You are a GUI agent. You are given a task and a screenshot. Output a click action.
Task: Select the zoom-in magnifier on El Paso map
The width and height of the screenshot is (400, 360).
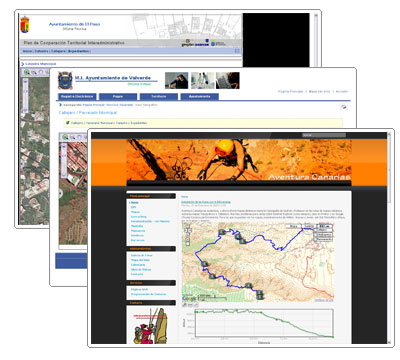coord(27,72)
